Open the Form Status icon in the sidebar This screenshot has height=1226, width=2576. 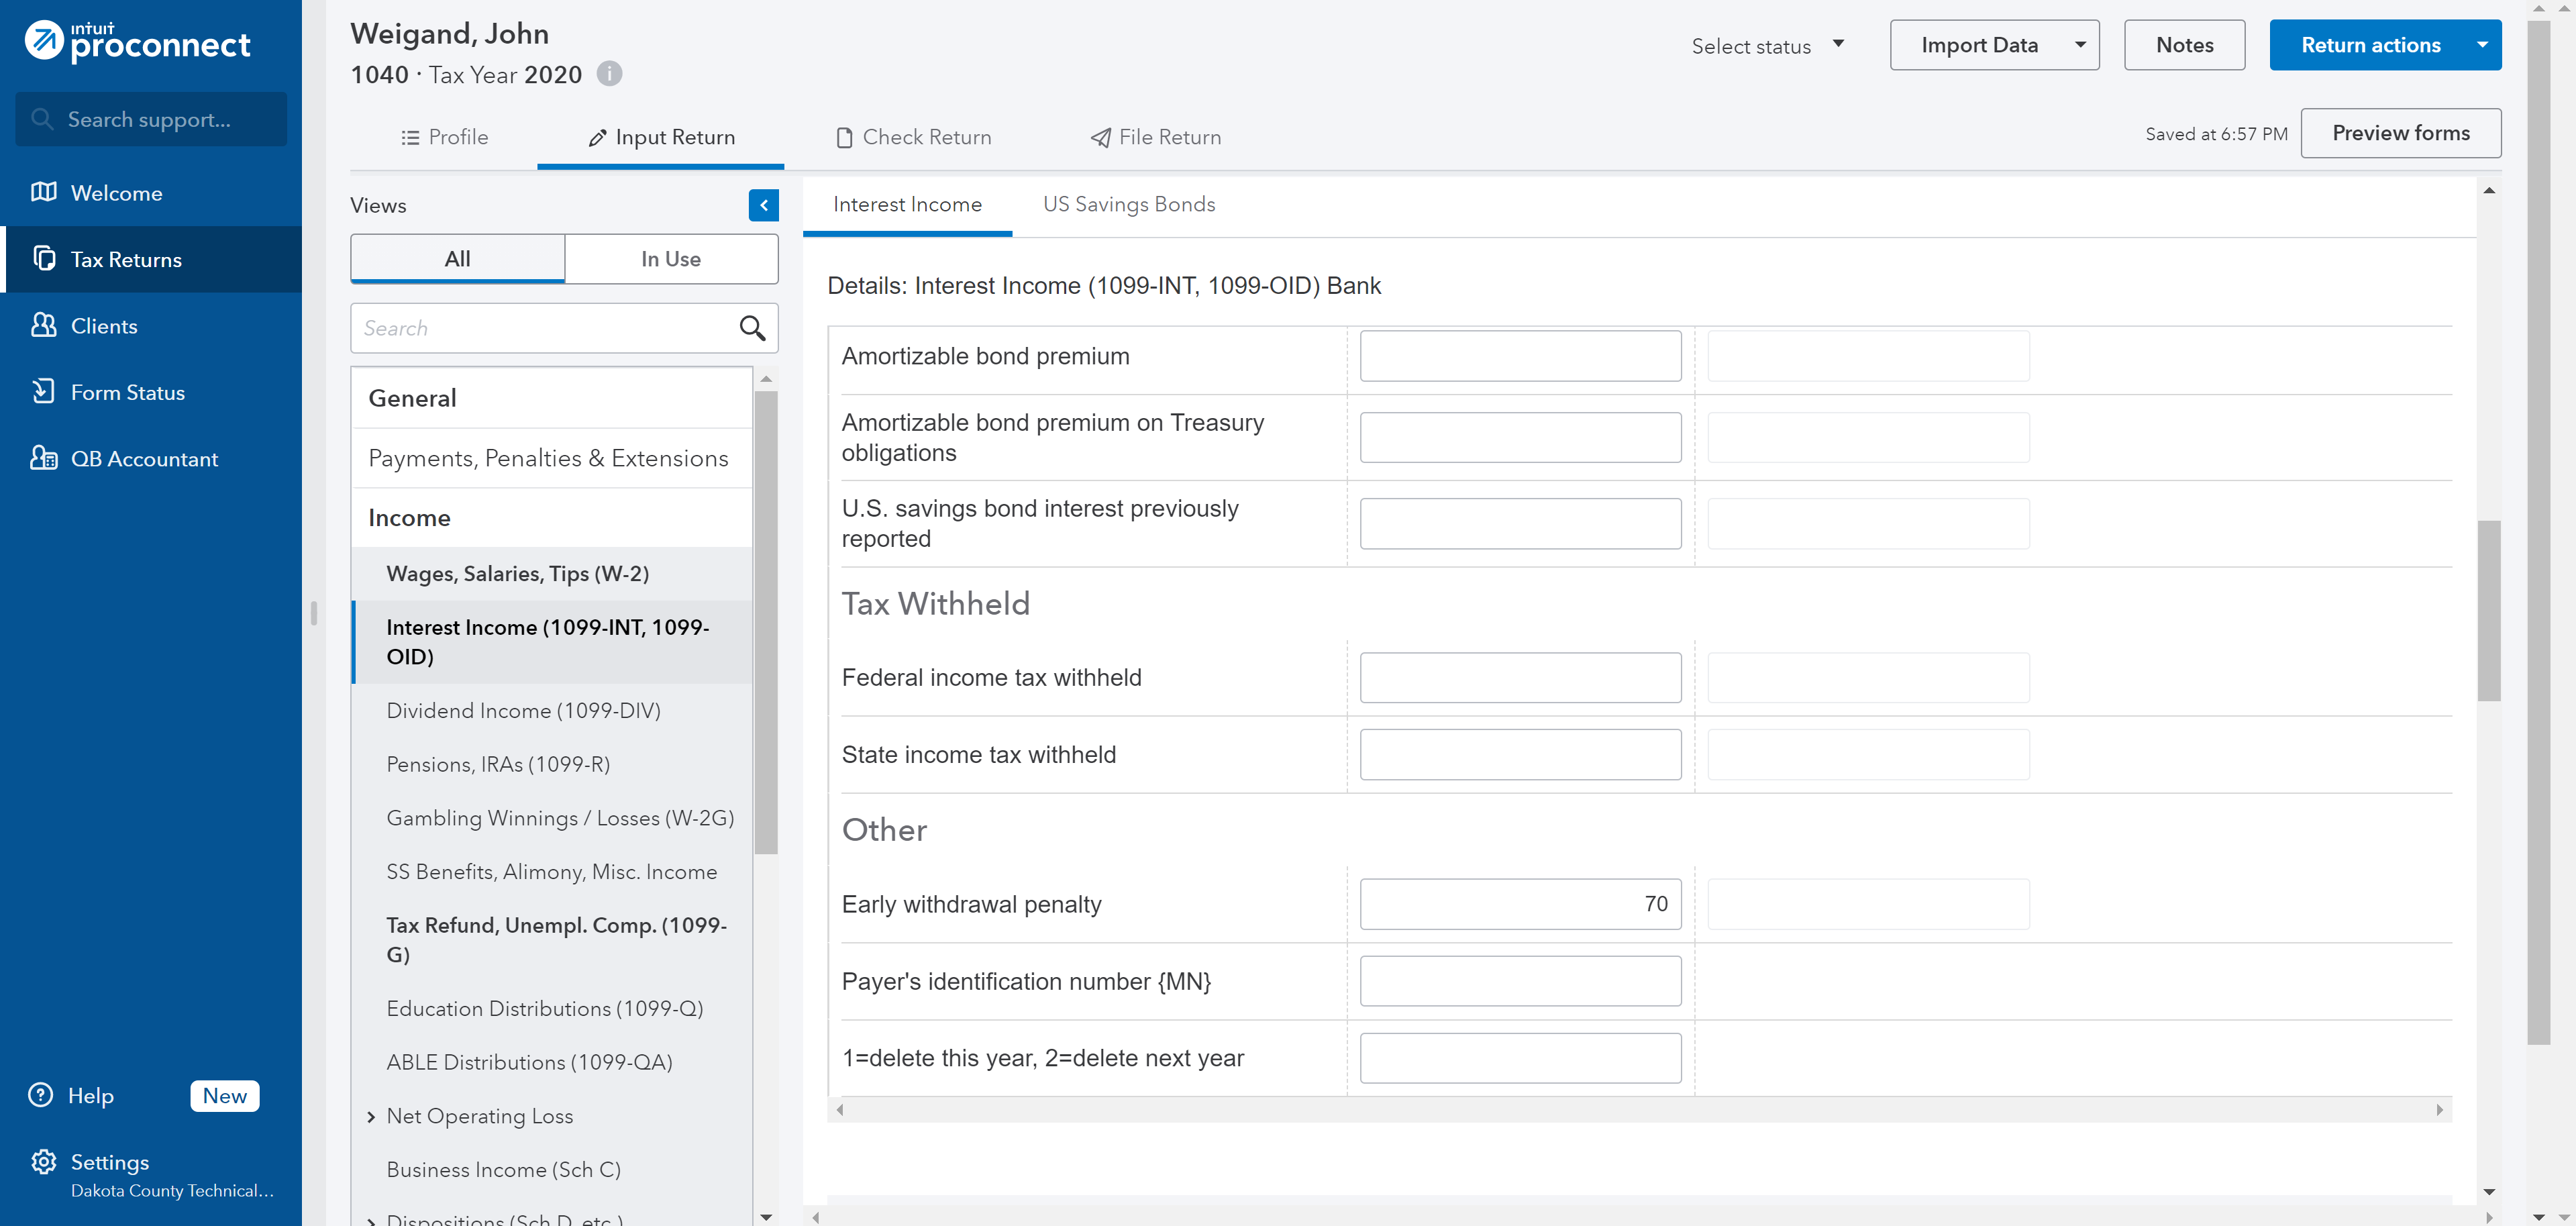point(43,391)
